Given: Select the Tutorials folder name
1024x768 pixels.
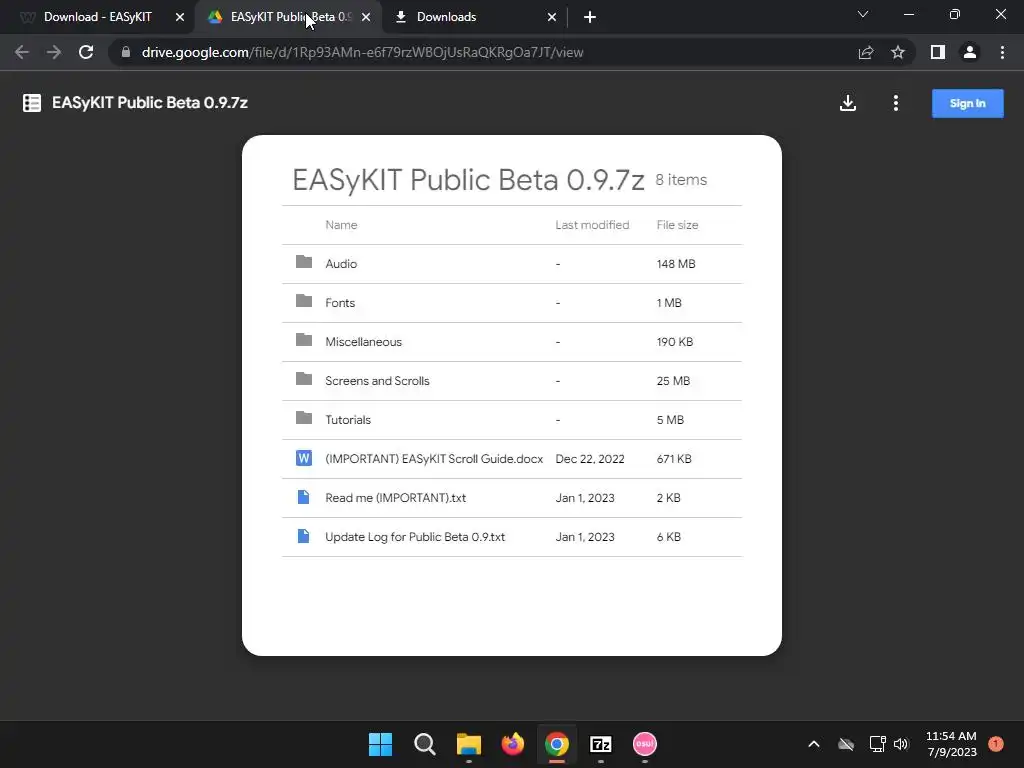Looking at the screenshot, I should 348,420.
